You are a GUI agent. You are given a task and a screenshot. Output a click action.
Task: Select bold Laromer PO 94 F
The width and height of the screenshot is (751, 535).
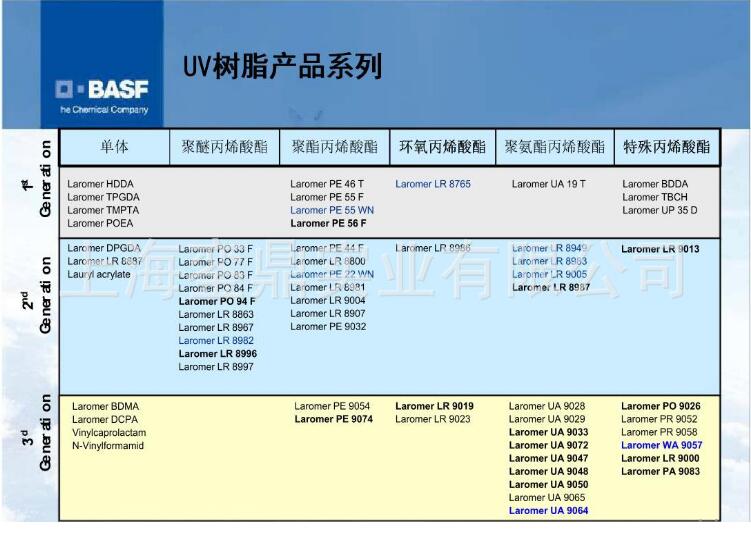[217, 301]
